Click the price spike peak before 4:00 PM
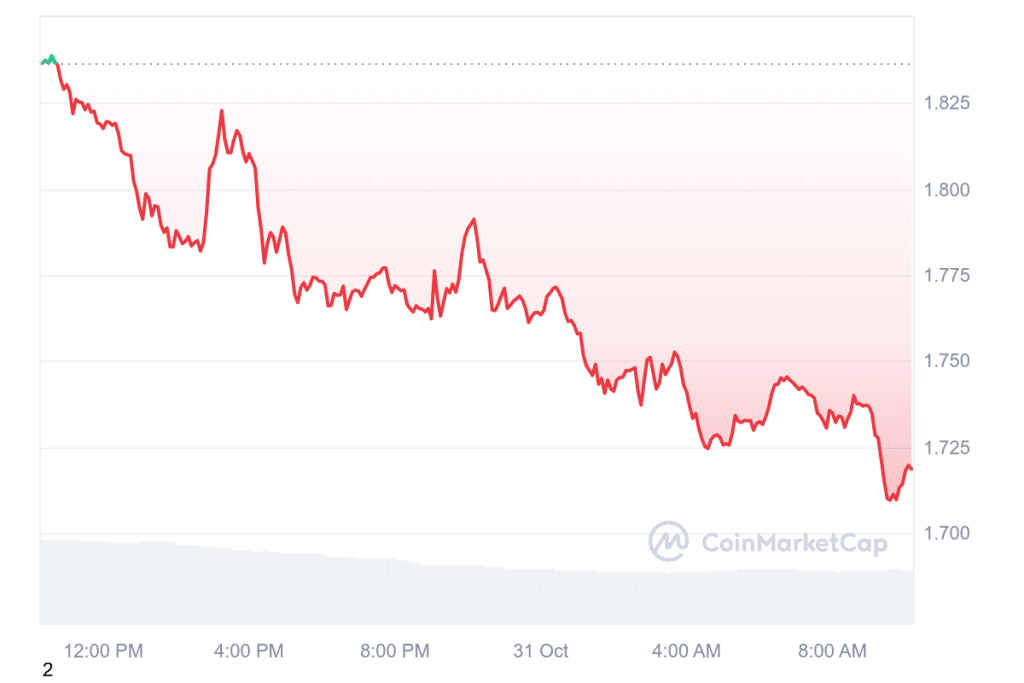 [221, 111]
